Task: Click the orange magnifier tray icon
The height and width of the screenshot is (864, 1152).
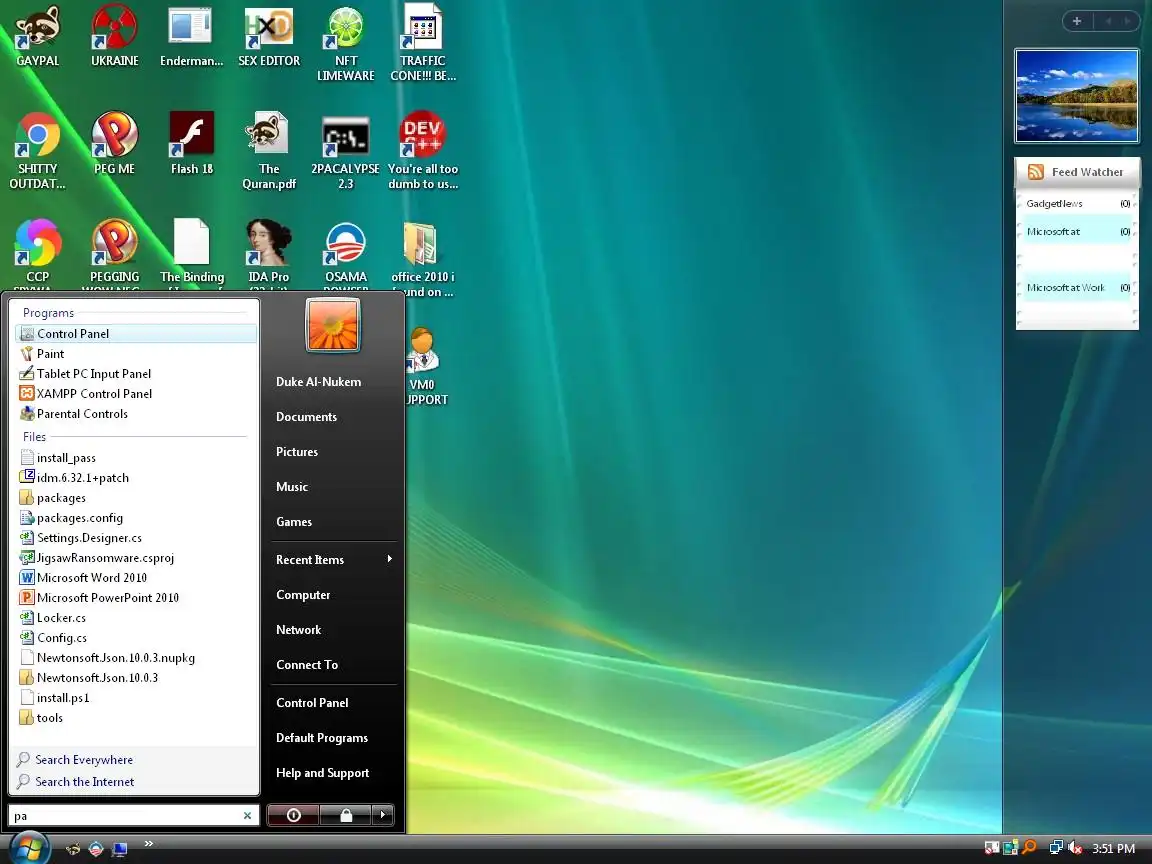Action: tap(1029, 848)
